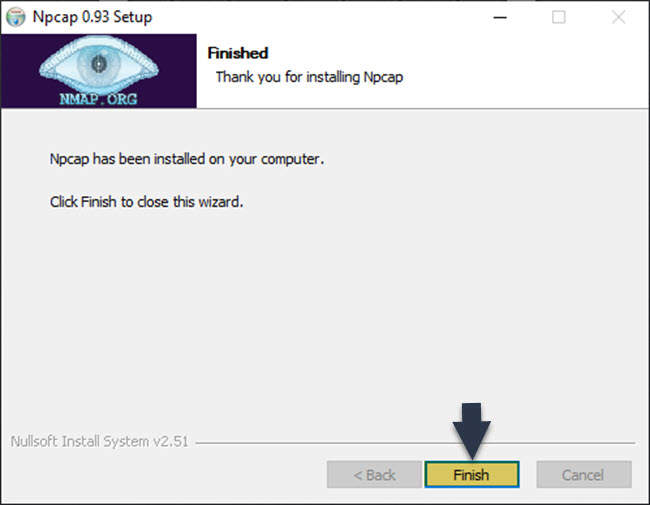
Task: Click the Npcap has been installed message
Action: pos(187,159)
